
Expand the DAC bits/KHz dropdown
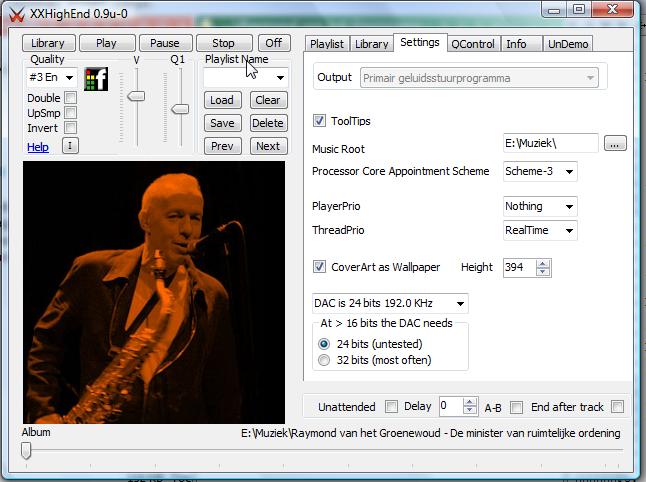[460, 304]
